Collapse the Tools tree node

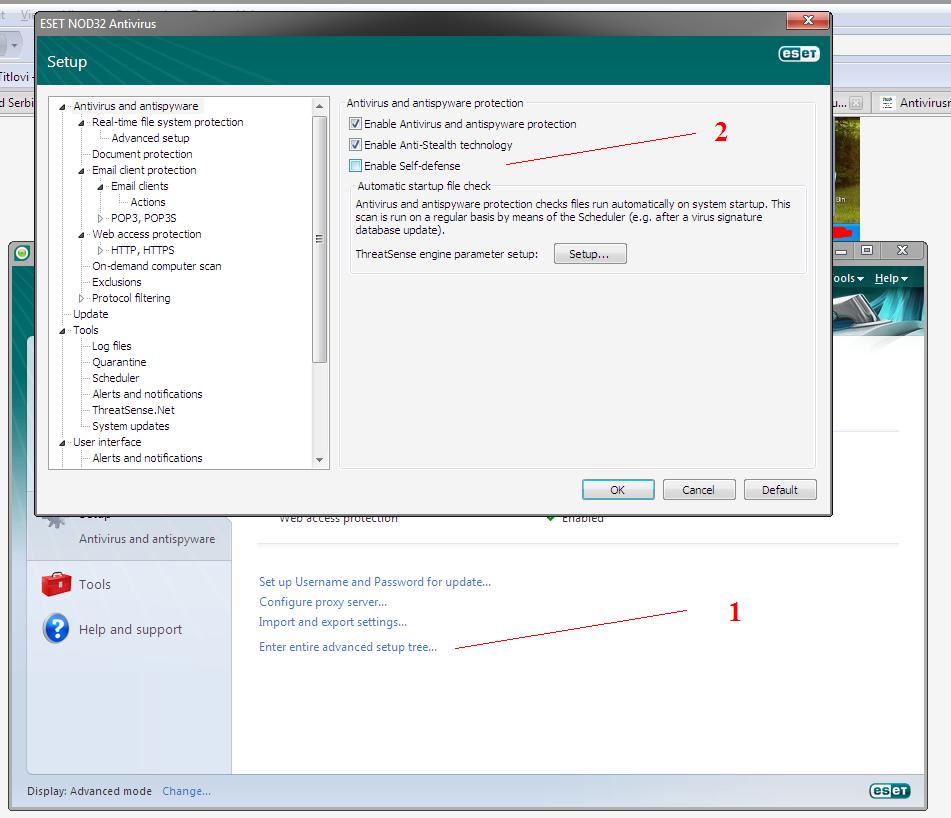tap(62, 330)
